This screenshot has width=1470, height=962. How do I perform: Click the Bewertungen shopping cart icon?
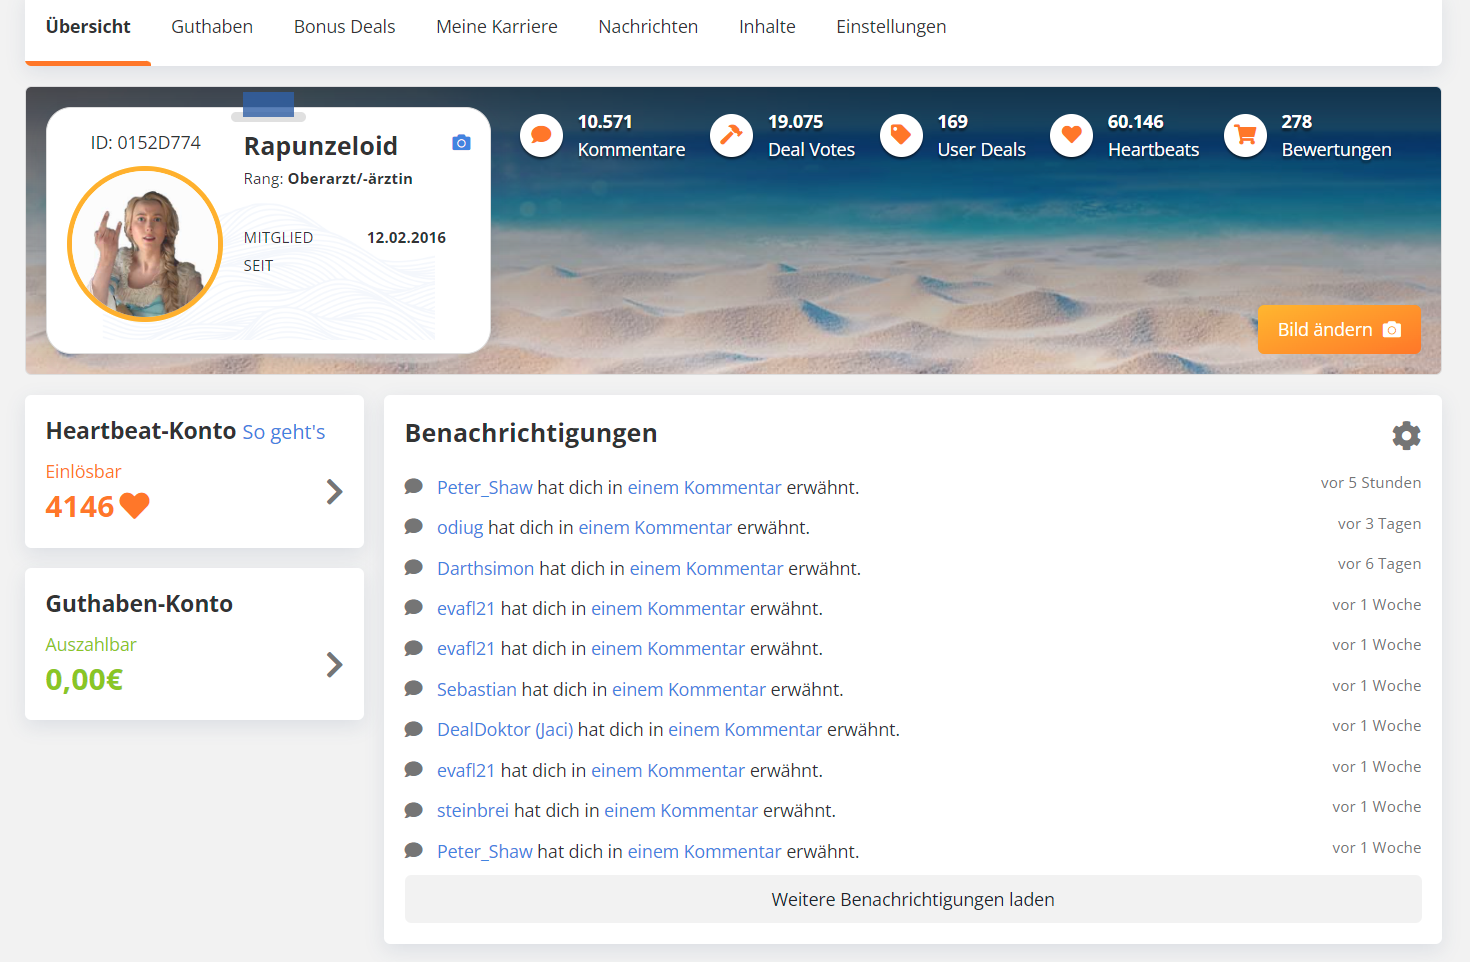tap(1245, 135)
